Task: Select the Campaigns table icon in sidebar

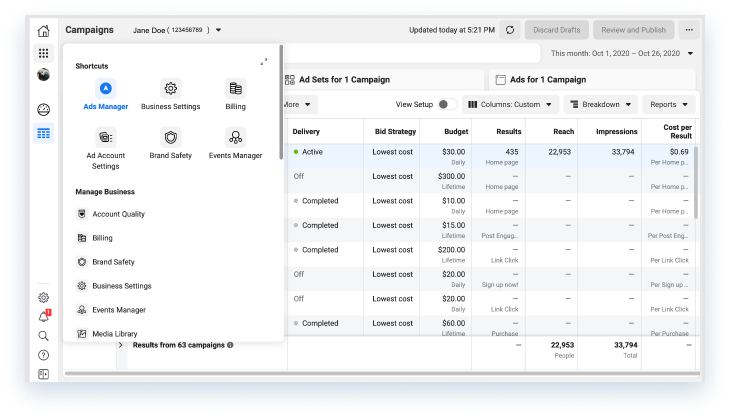Action: pyautogui.click(x=43, y=134)
